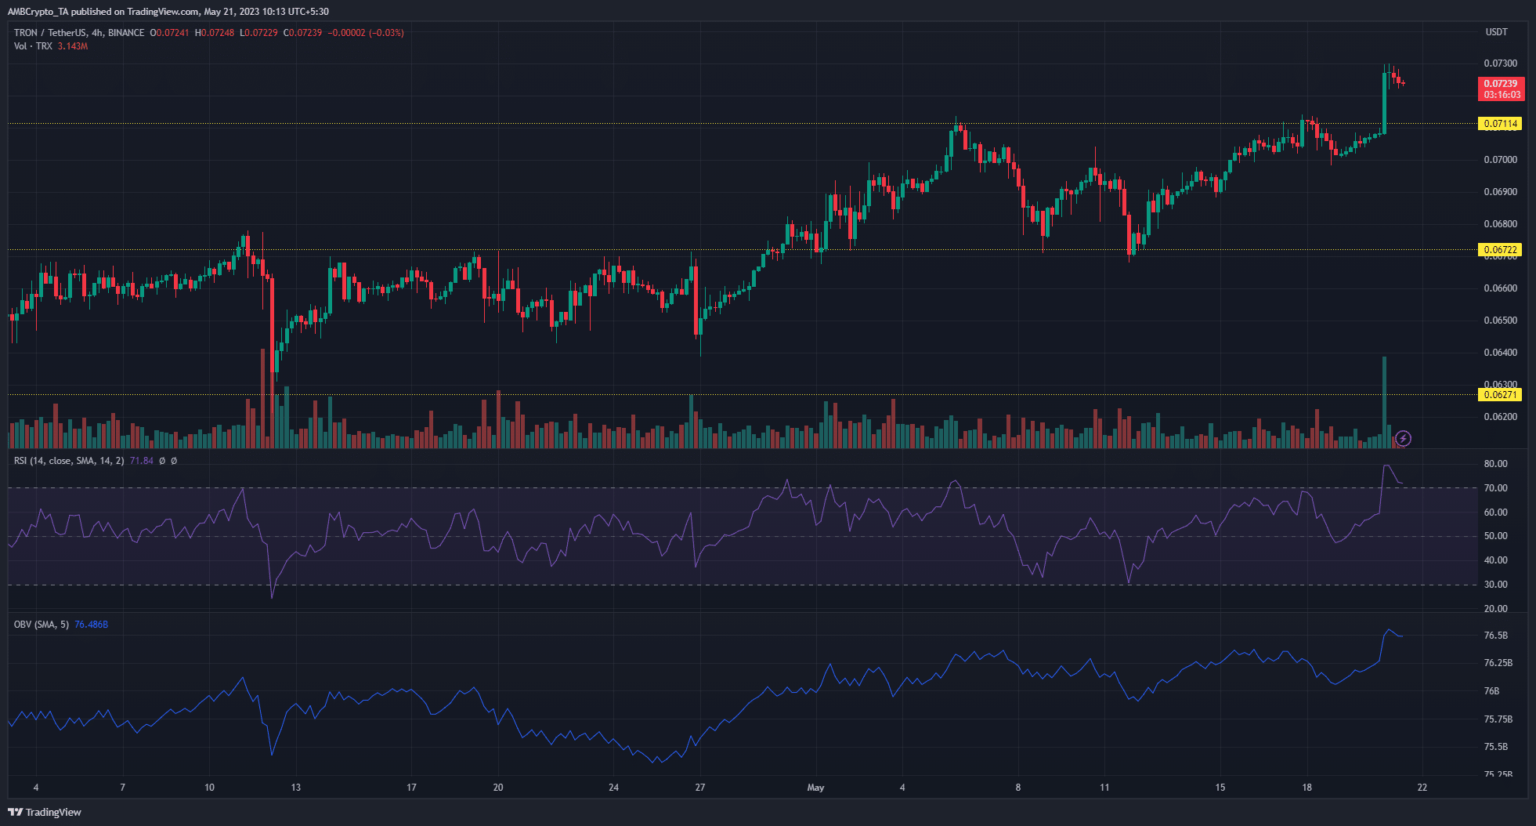Viewport: 1536px width, 826px height.
Task: Click date 22 on the time axis
Action: (x=1421, y=788)
